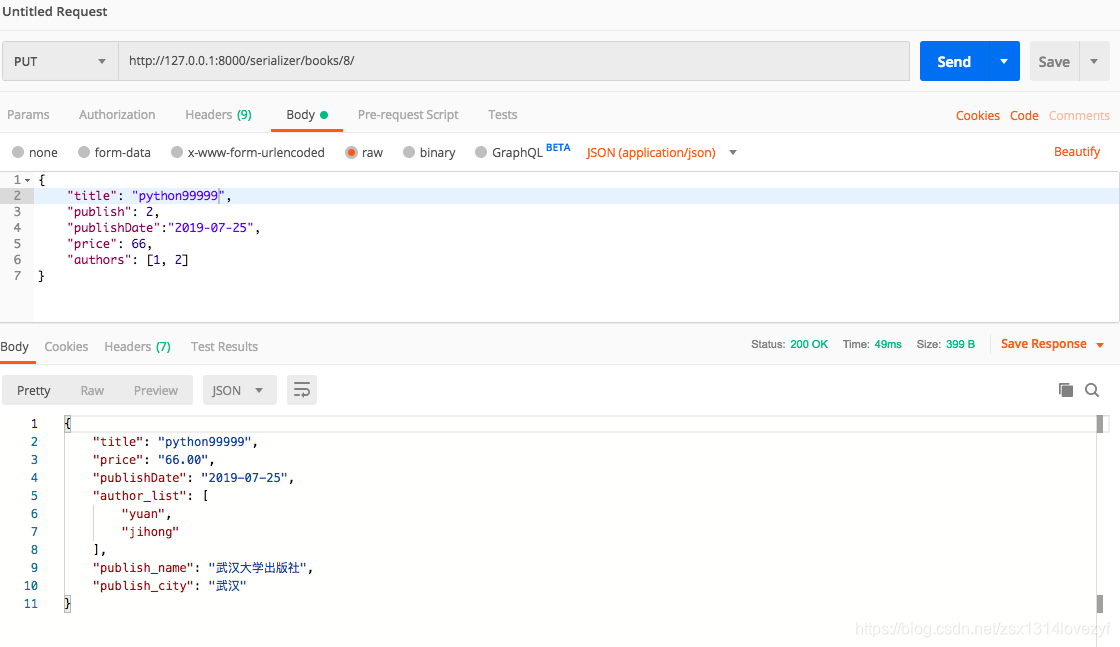Toggle line wrap in response viewer
Viewport: 1120px width, 647px height.
coord(302,390)
